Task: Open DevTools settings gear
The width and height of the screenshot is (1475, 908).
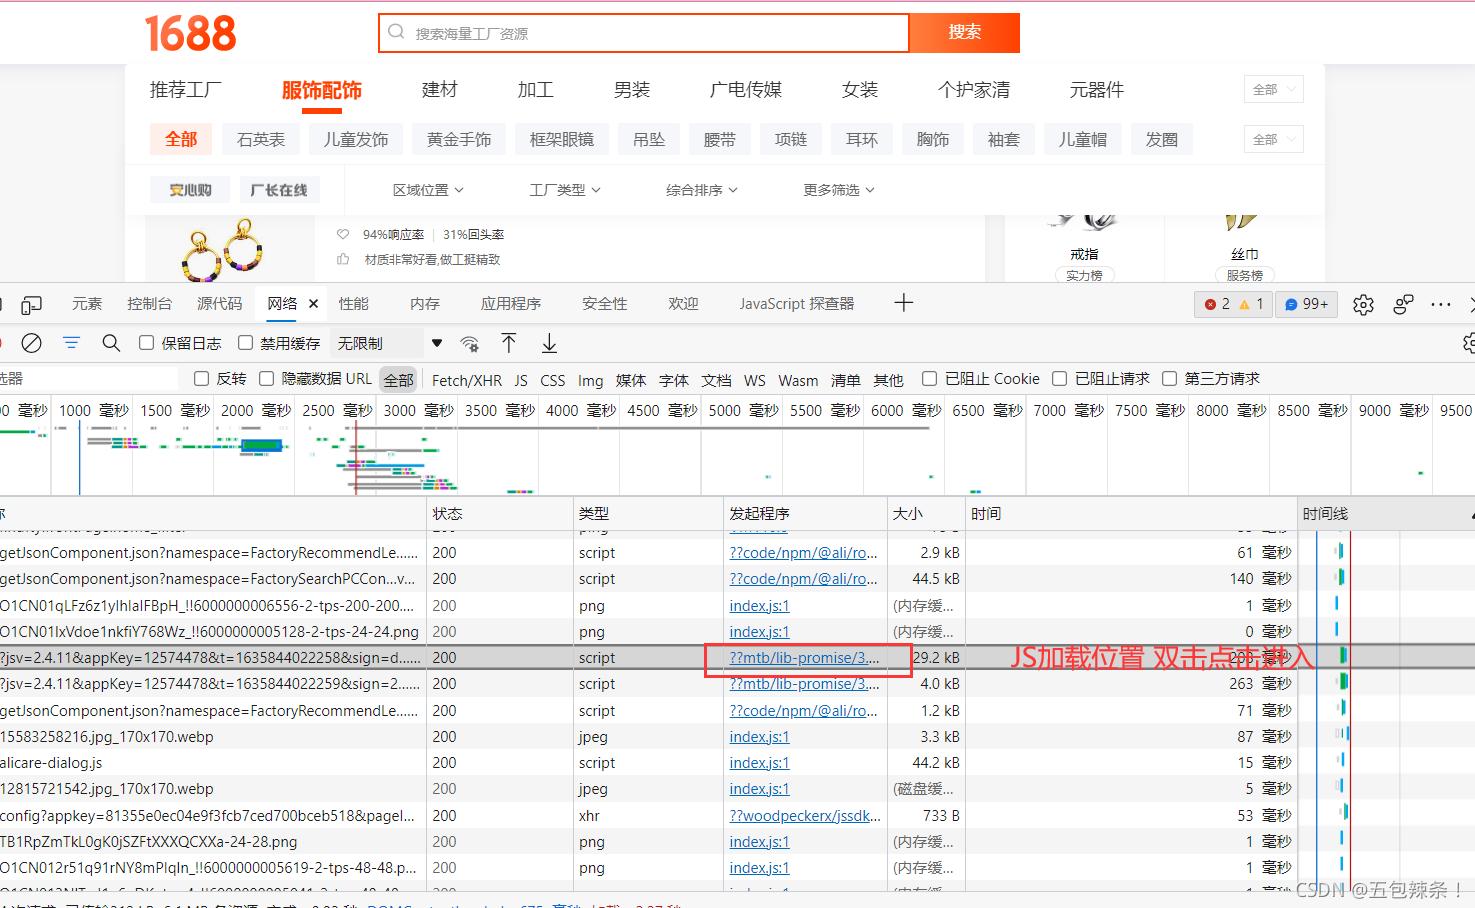Action: point(1363,305)
